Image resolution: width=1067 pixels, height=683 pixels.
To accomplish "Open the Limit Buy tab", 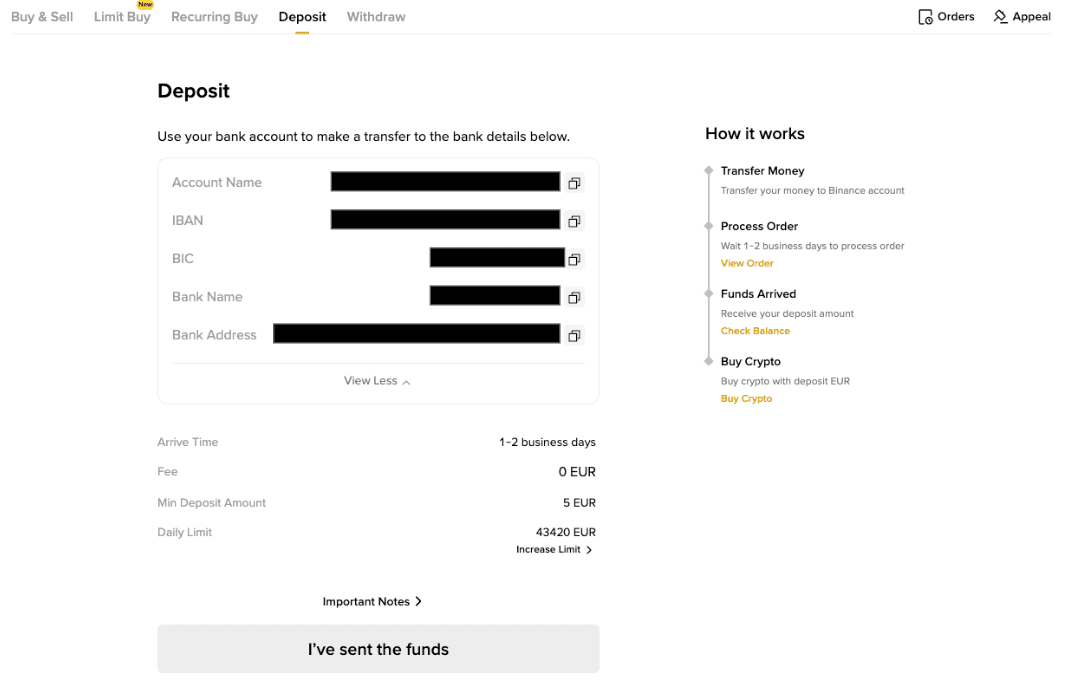I will click(122, 17).
